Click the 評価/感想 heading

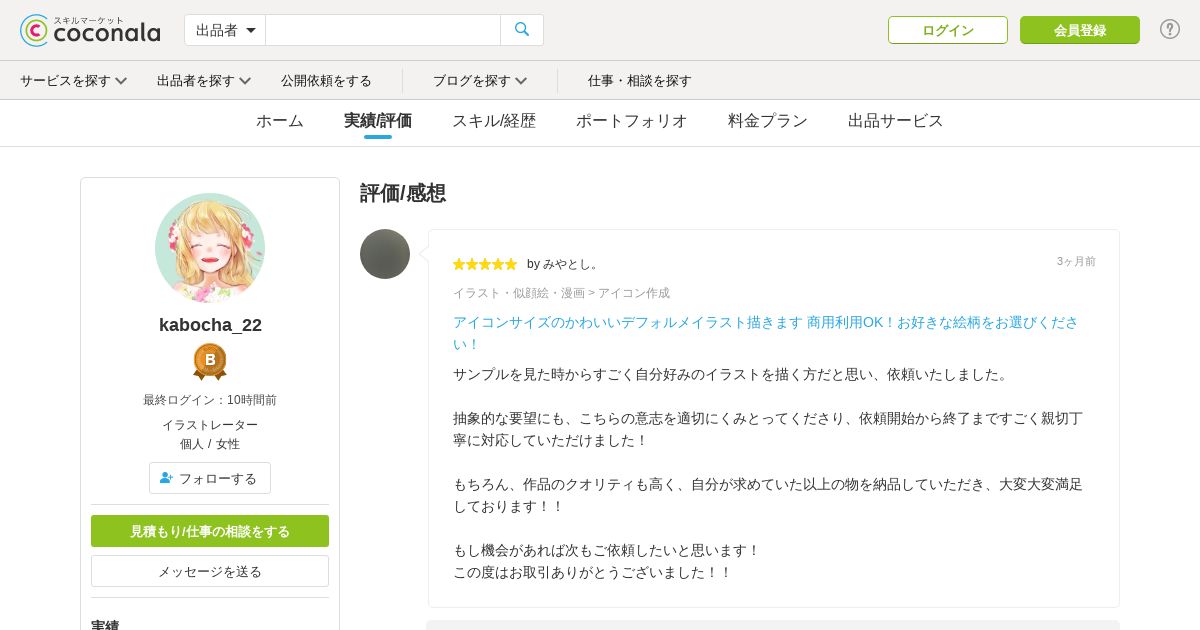tap(403, 193)
